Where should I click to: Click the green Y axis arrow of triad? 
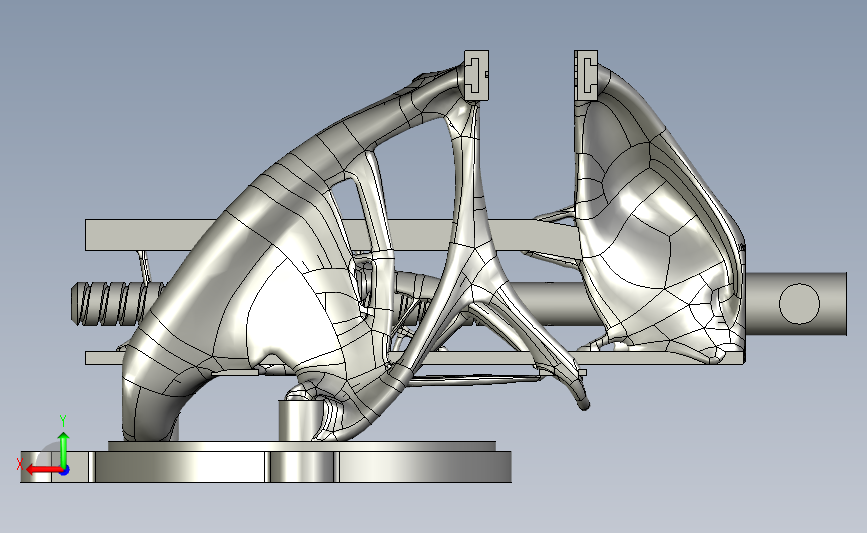pos(64,449)
